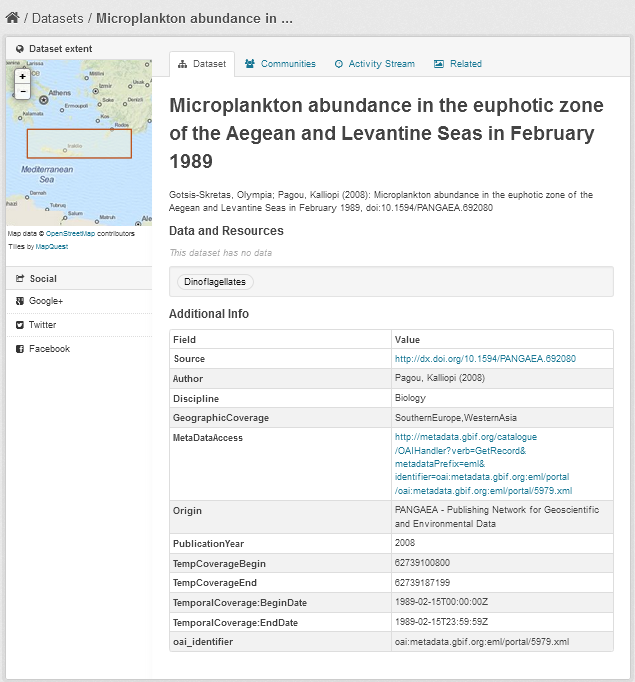Click the Social section share icon
Screen dimensions: 635x682
[20, 279]
